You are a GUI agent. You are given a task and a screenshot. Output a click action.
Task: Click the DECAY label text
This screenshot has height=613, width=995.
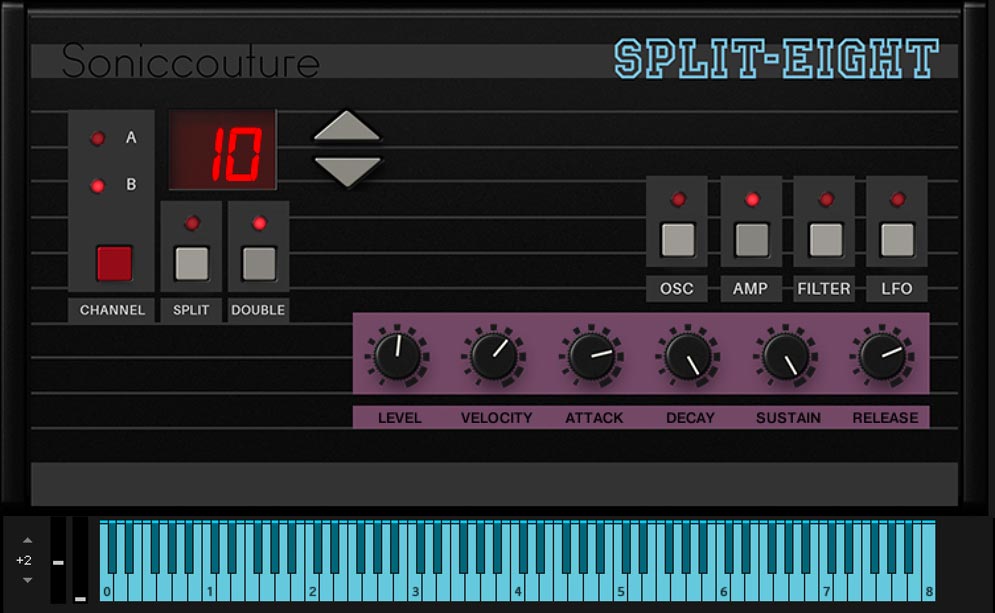(x=690, y=418)
